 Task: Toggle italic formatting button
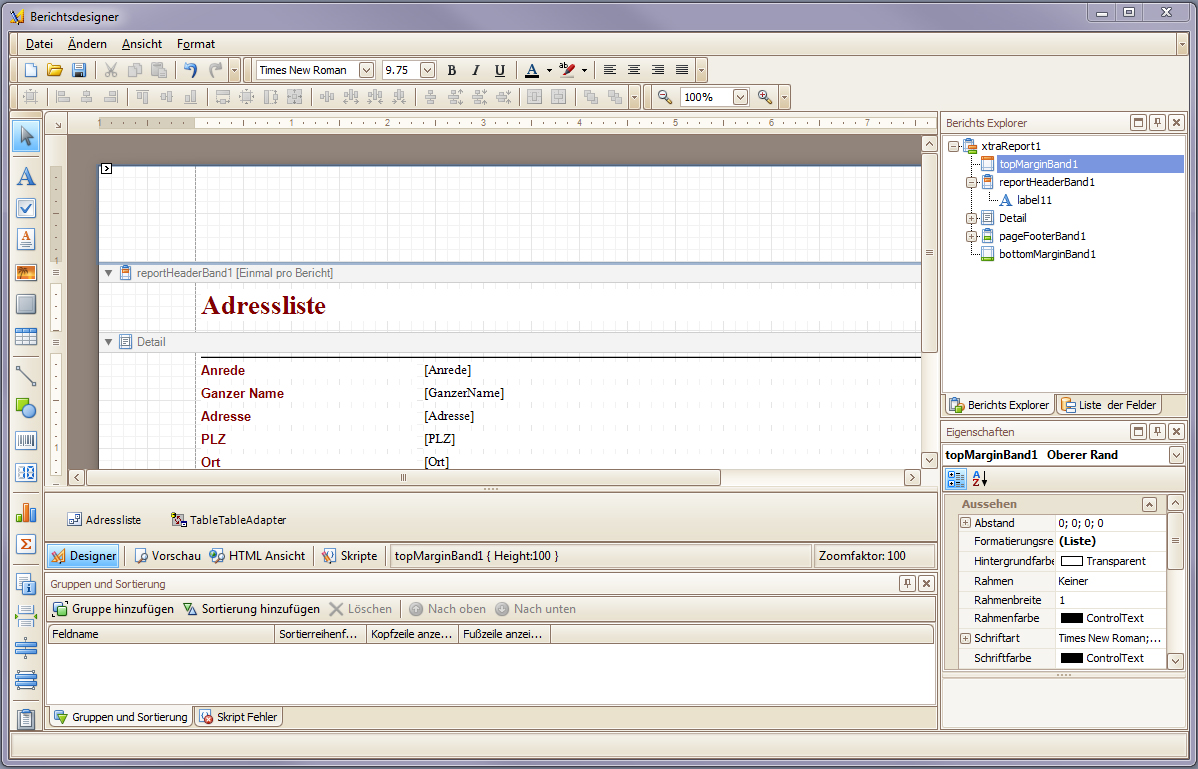(476, 70)
